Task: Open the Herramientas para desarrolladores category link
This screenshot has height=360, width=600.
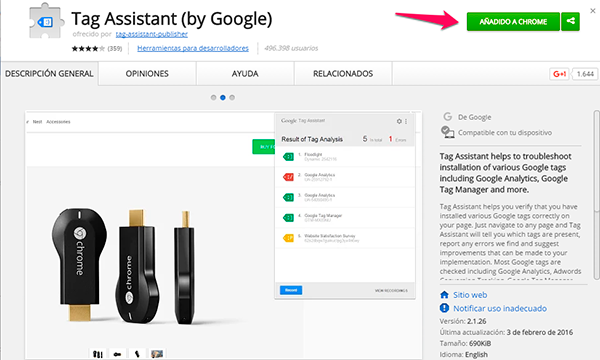Action: point(193,48)
